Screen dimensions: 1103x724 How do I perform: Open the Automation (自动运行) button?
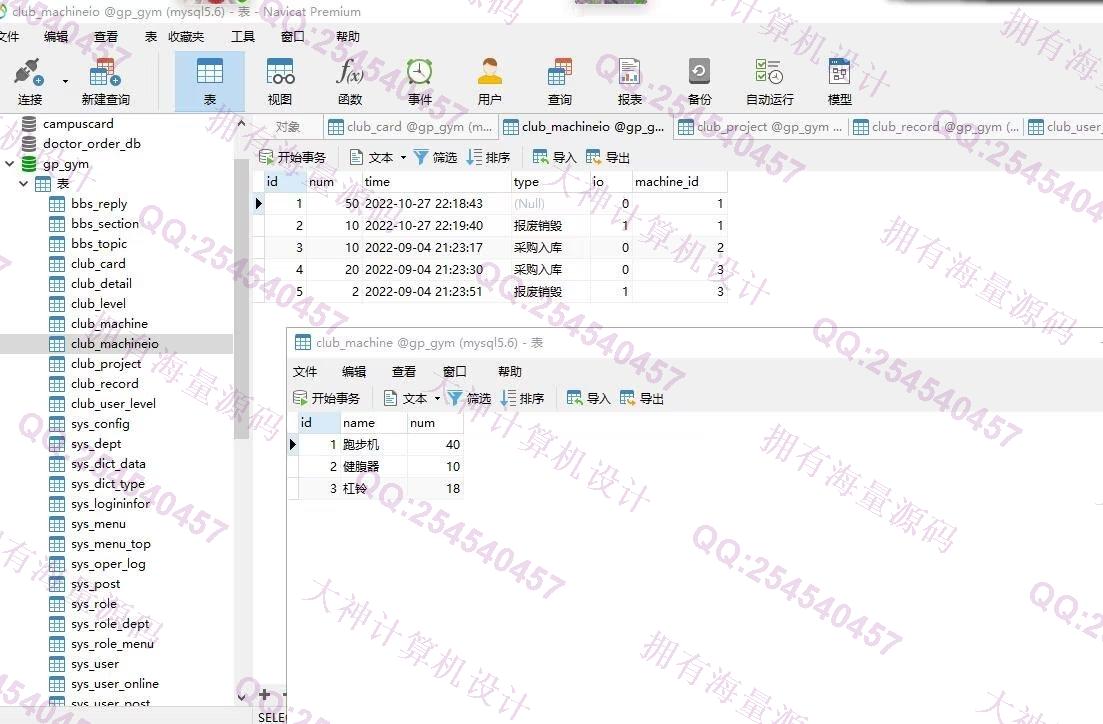[x=770, y=82]
